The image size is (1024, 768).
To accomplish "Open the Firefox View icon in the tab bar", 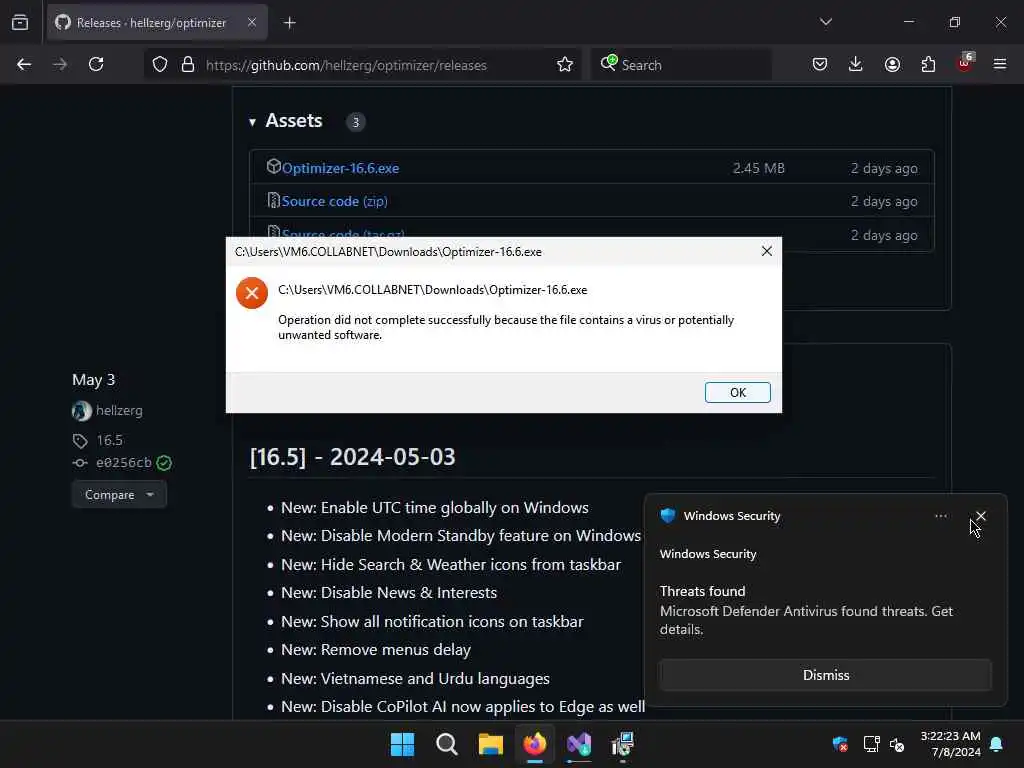I will pos(20,22).
